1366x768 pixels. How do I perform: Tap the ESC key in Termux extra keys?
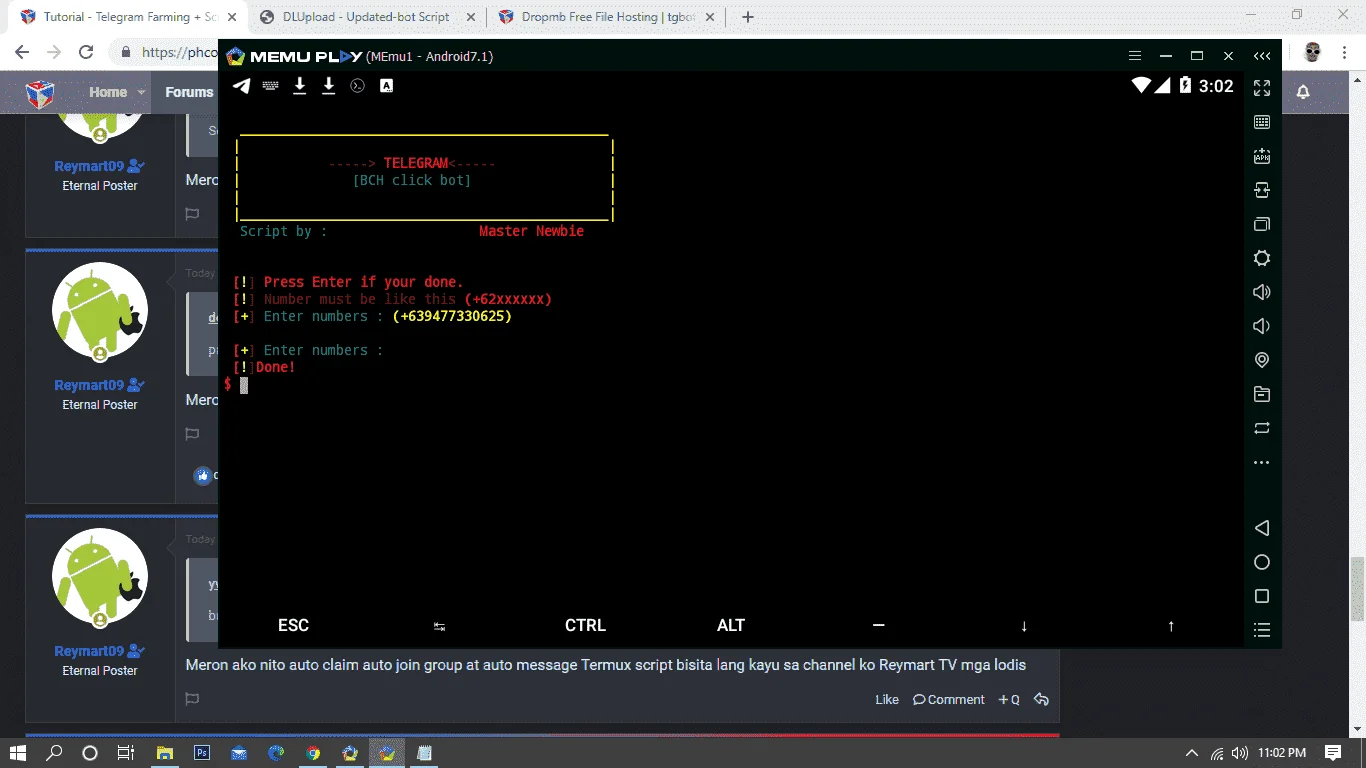(x=293, y=625)
